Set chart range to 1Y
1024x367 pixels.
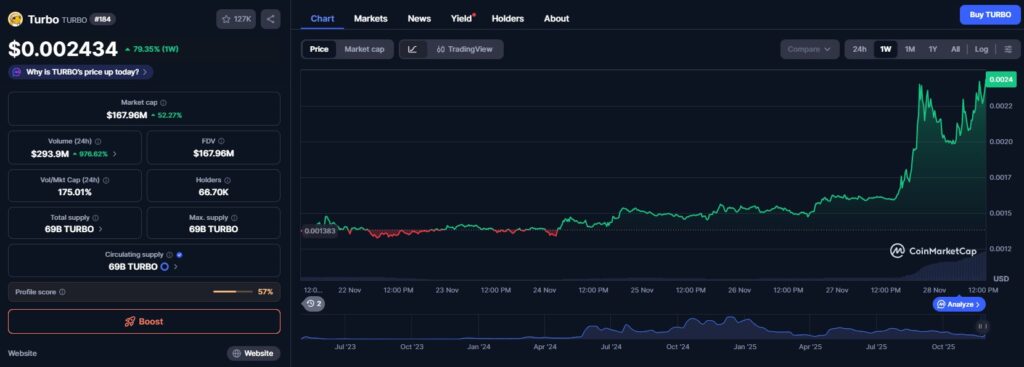[933, 49]
